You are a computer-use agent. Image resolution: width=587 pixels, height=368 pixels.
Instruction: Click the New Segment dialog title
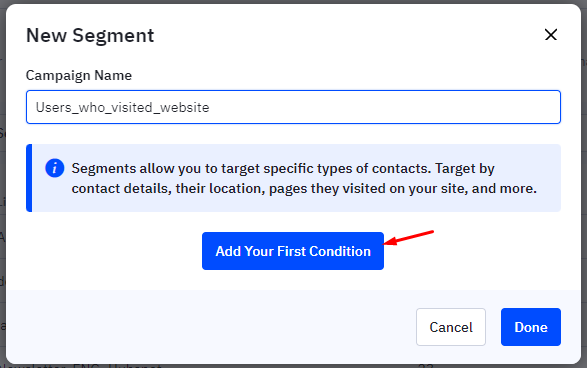point(90,36)
